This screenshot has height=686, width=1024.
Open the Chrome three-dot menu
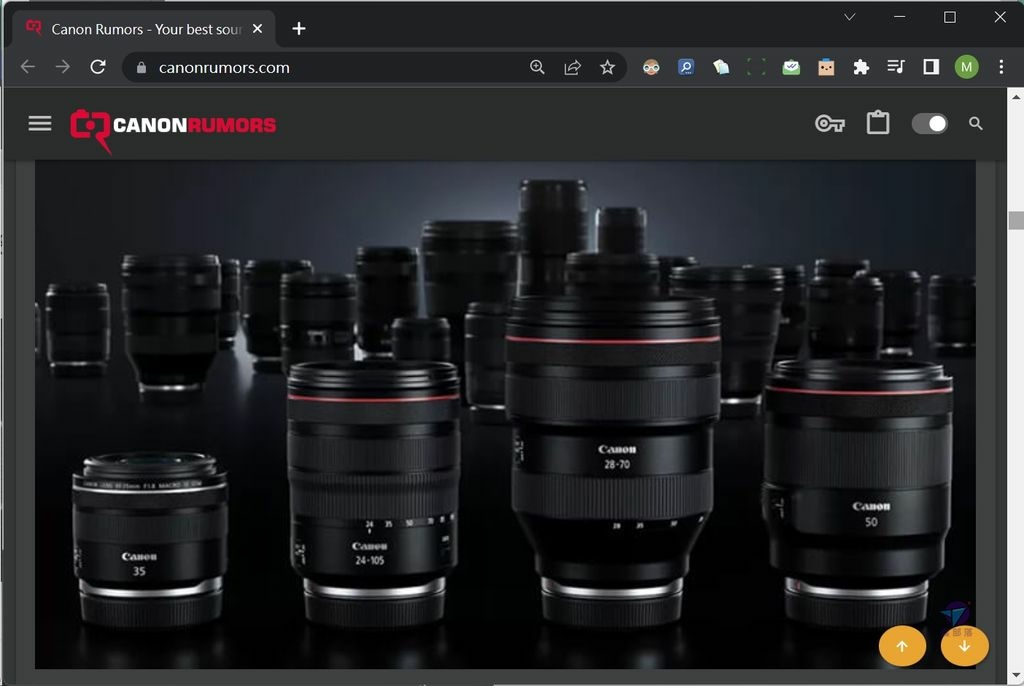(1001, 67)
